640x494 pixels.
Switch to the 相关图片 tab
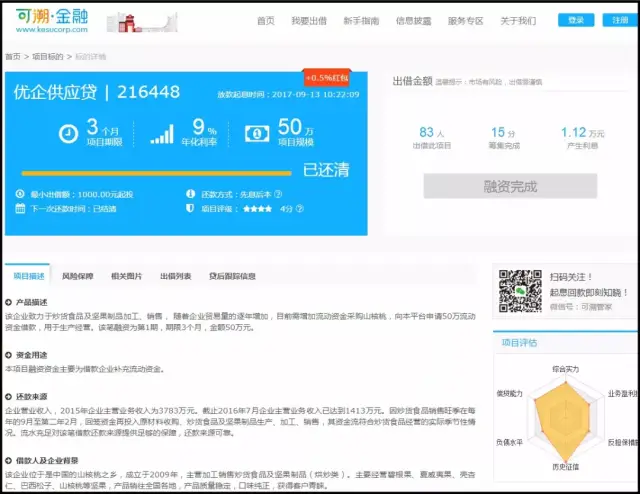(x=127, y=276)
